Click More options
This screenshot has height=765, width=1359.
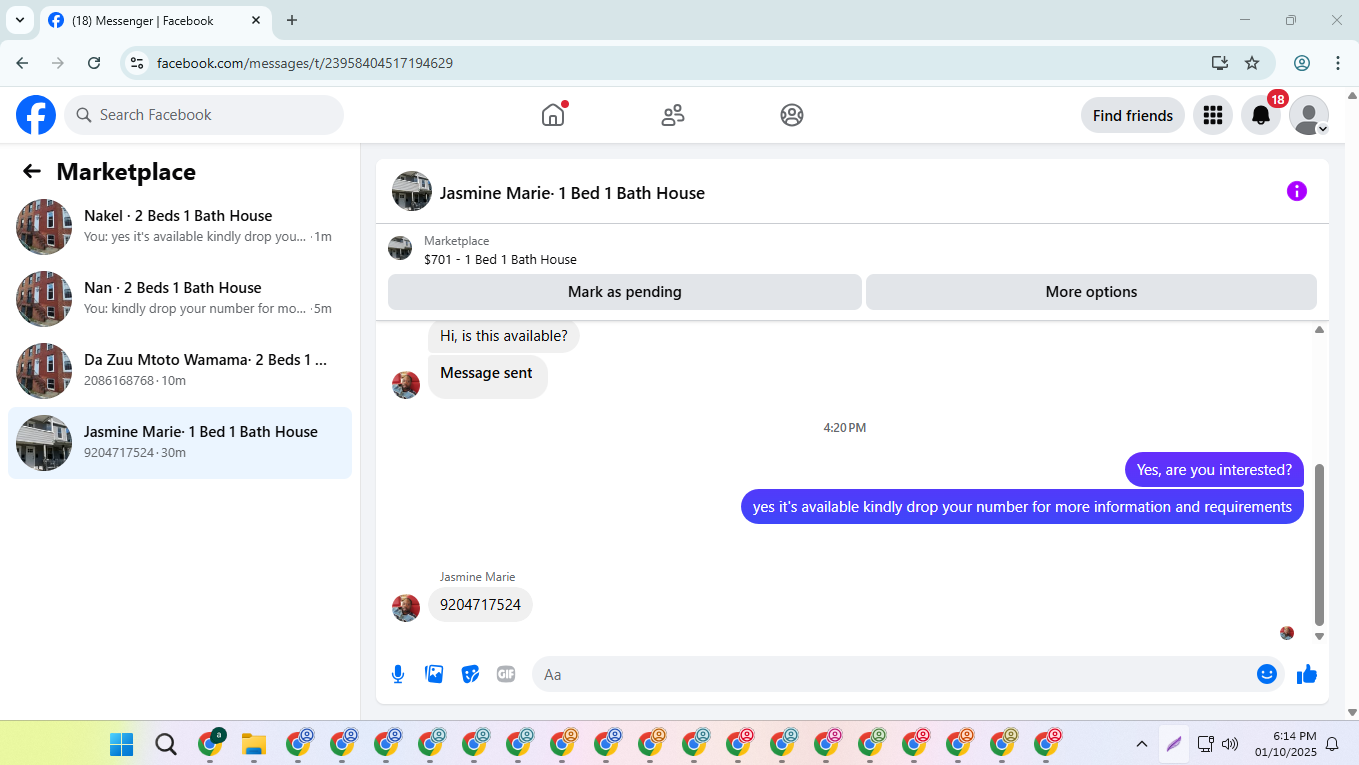pyautogui.click(x=1091, y=292)
